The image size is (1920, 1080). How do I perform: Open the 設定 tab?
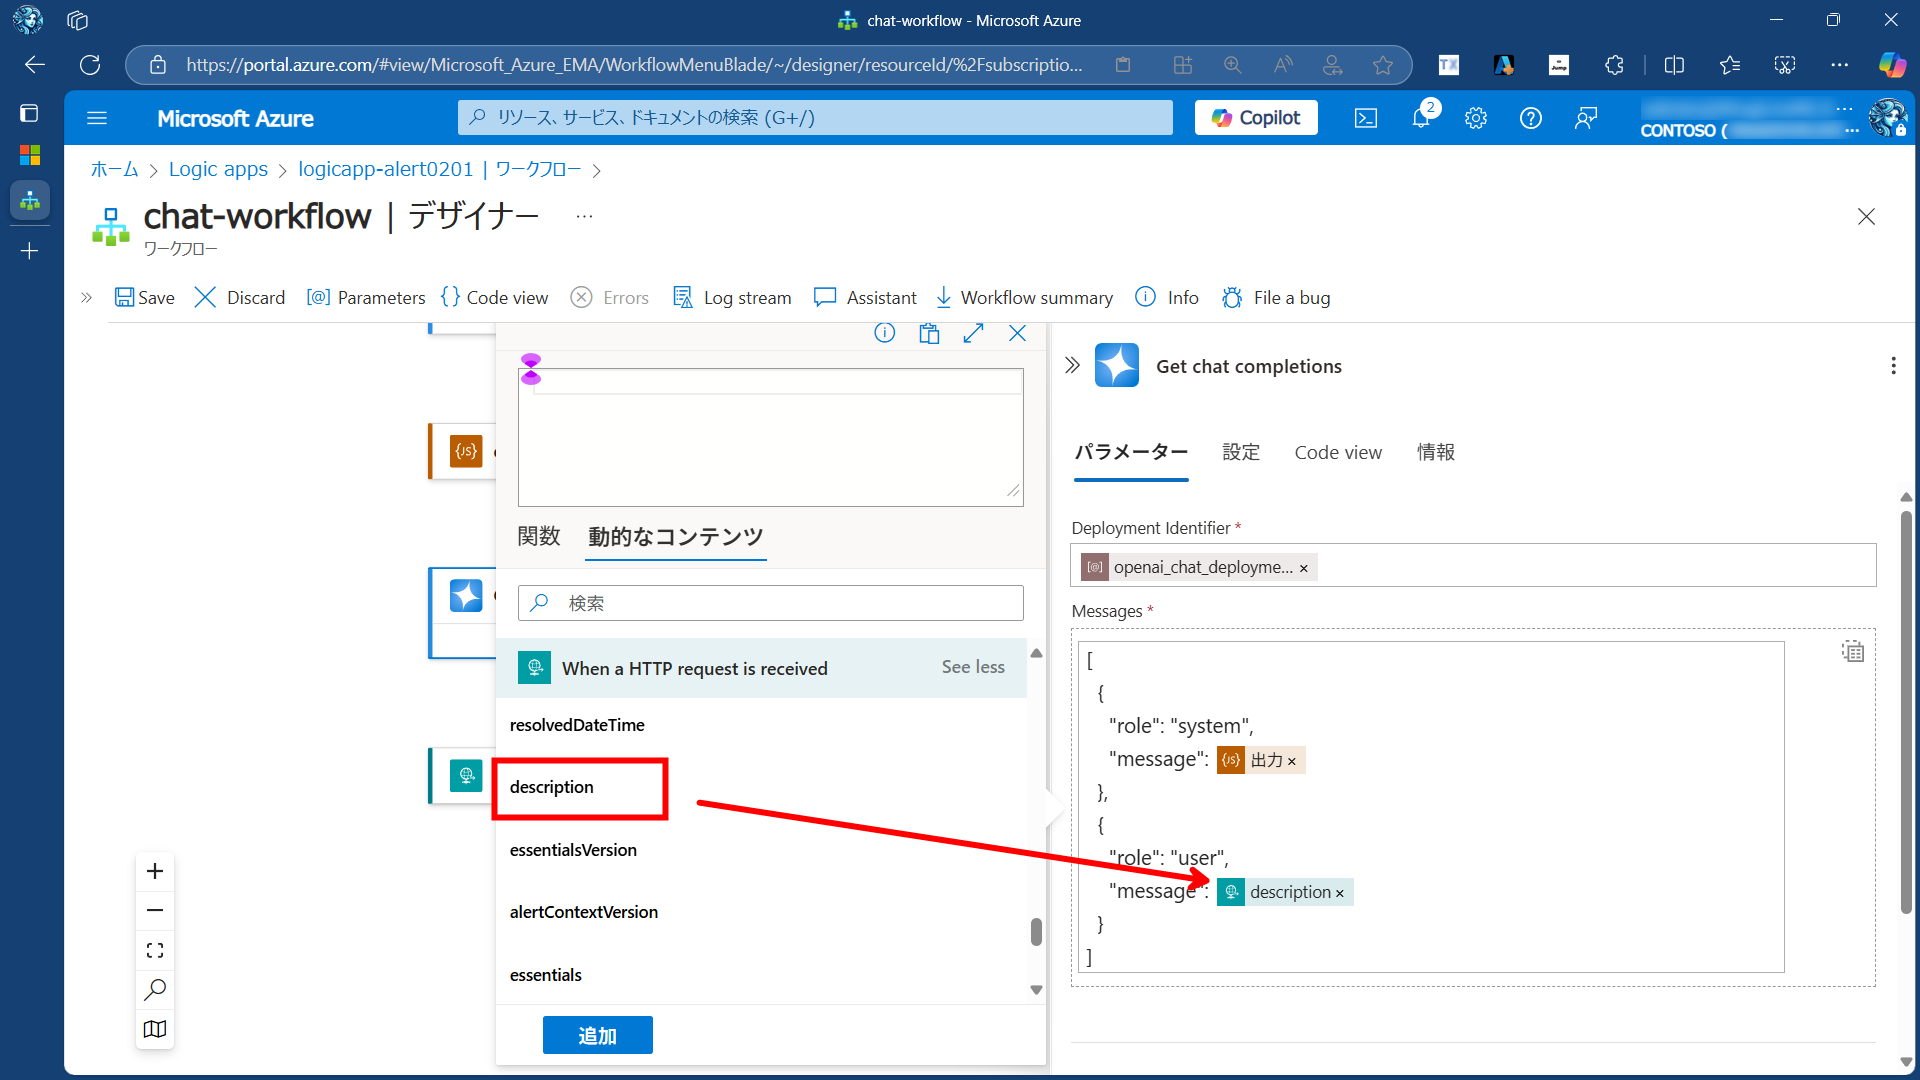(1240, 452)
